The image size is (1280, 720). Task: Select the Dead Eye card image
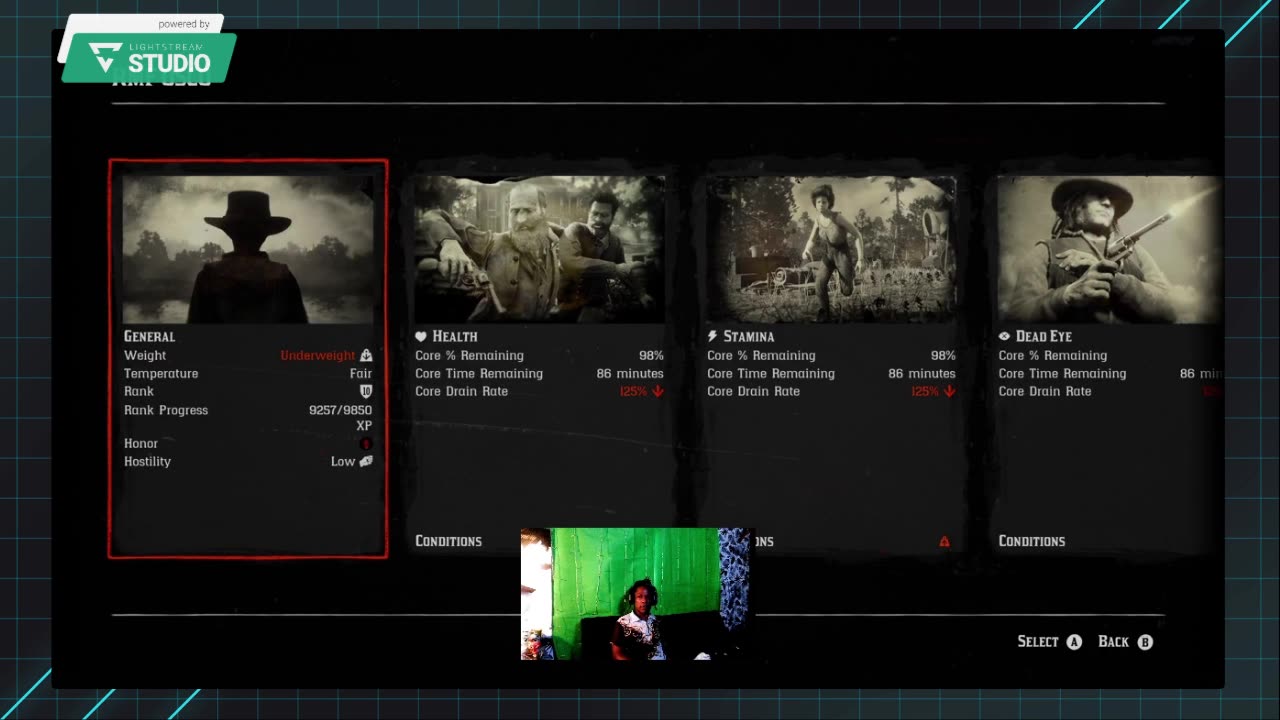pyautogui.click(x=1110, y=250)
